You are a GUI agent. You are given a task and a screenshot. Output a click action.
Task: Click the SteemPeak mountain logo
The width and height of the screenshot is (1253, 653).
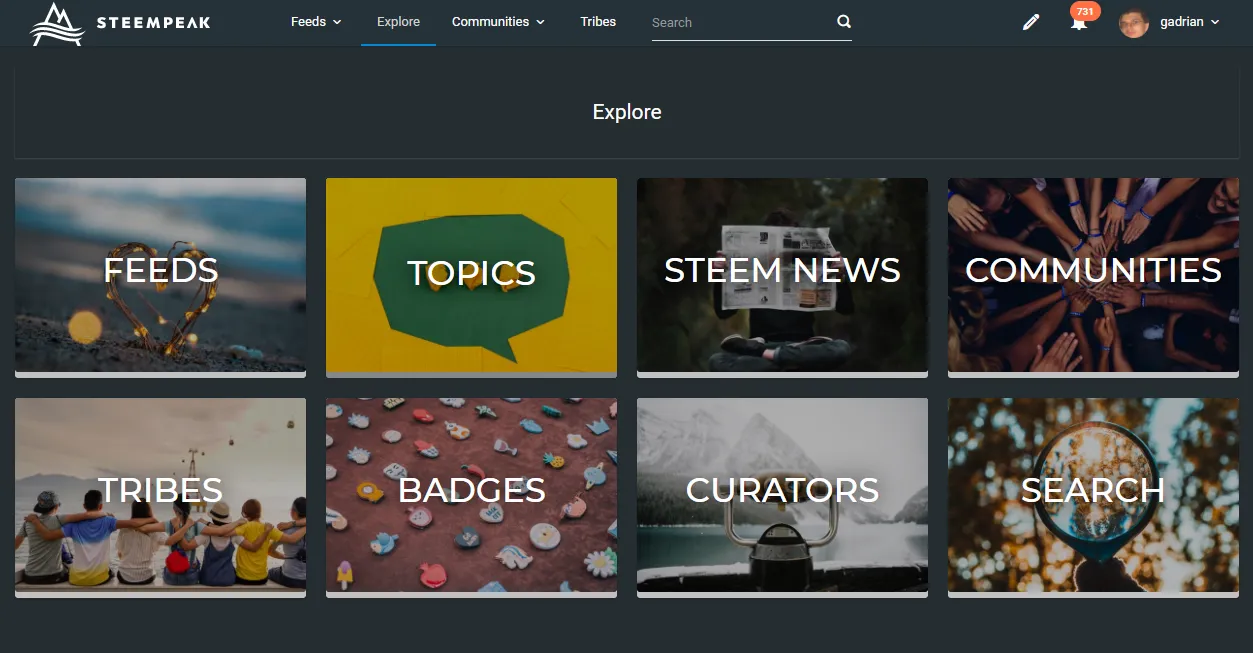tap(56, 23)
